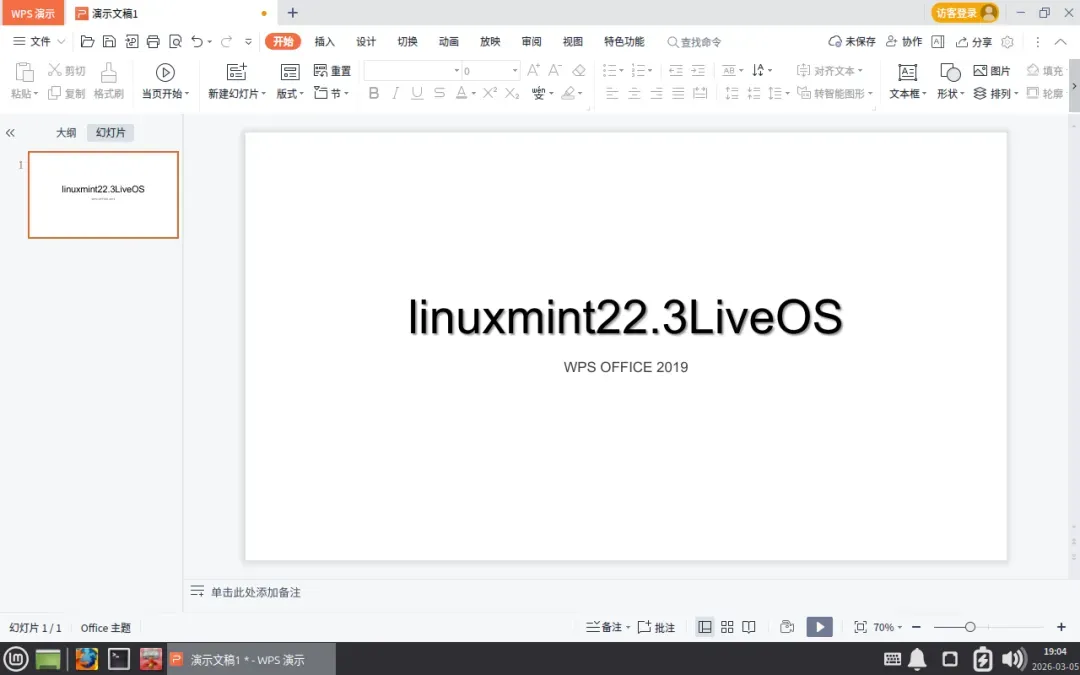Viewport: 1080px width, 675px height.
Task: Click the paste clipboard icon
Action: click(24, 72)
